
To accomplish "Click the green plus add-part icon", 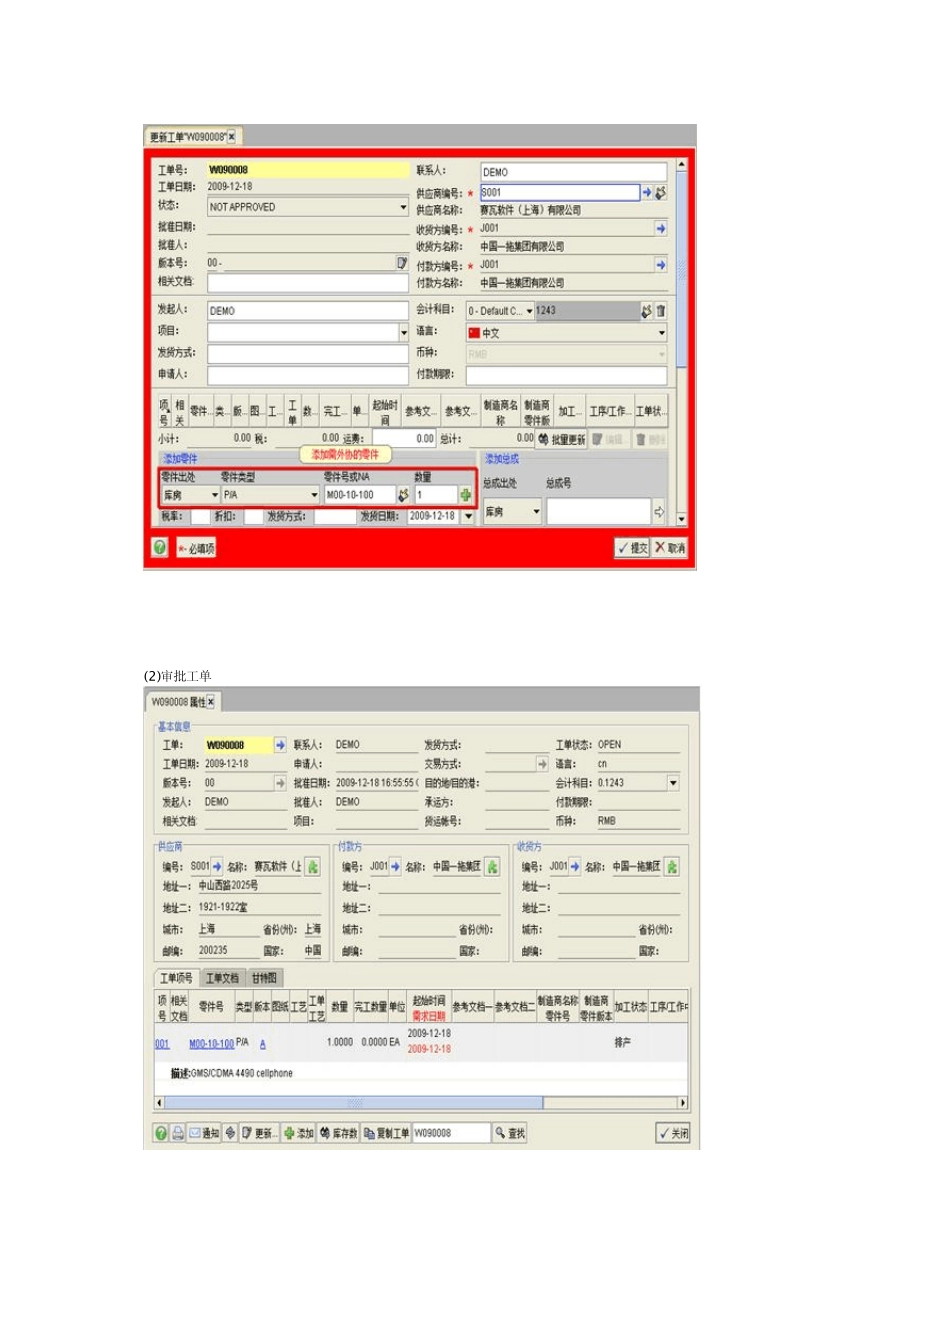I will click(x=465, y=495).
